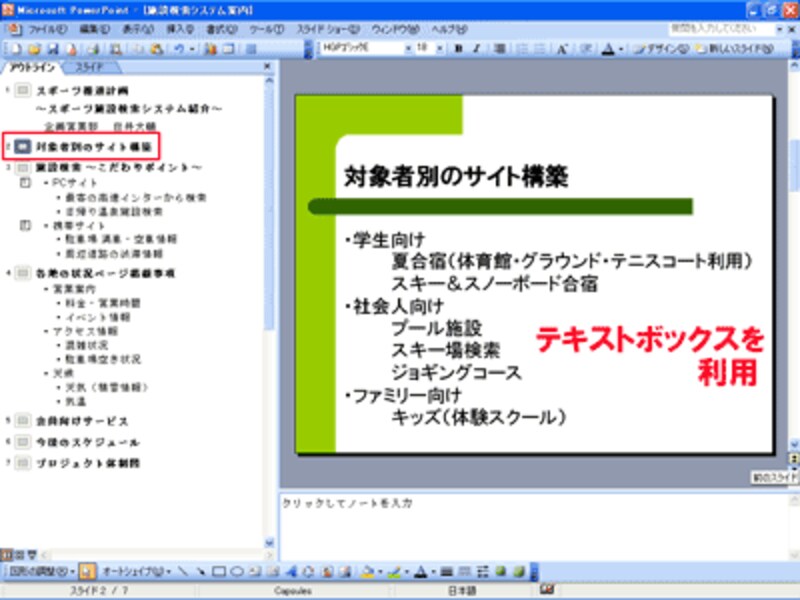Select slide 3 施設検索 in outline

click(x=118, y=167)
